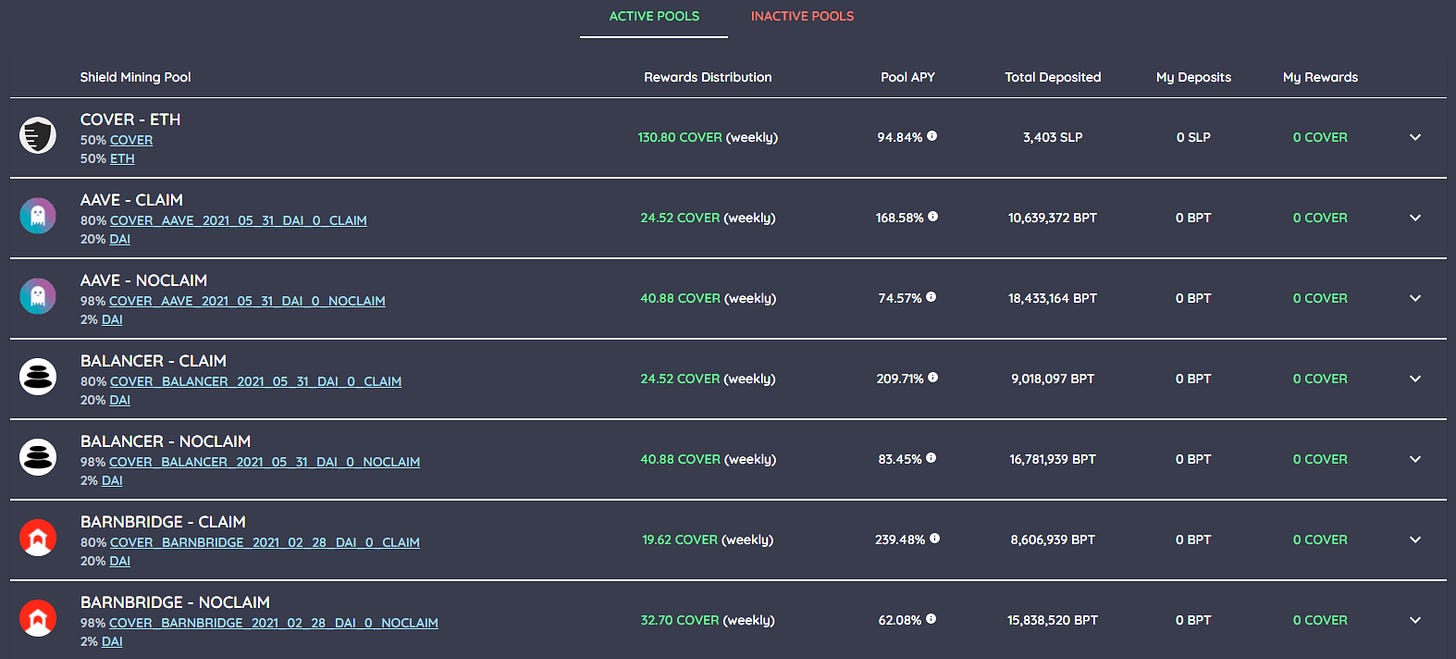The image size is (1456, 659).
Task: Expand the BALANCER - CLAIM row chevron
Action: pyautogui.click(x=1415, y=378)
